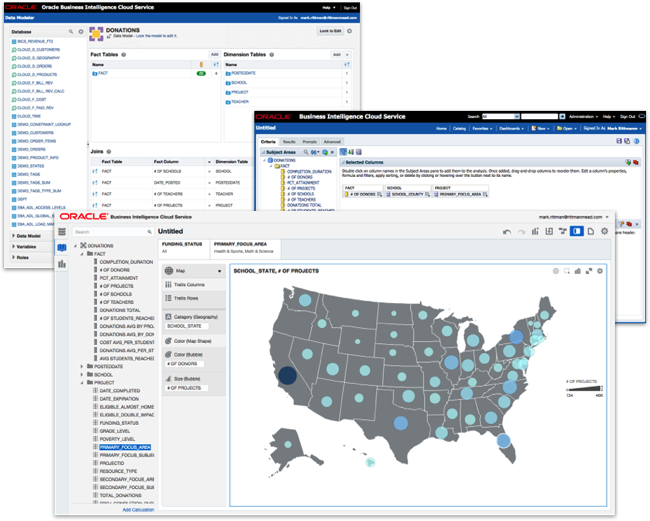The height and width of the screenshot is (521, 650).
Task: Open the Dashboards menu in header
Action: click(511, 128)
